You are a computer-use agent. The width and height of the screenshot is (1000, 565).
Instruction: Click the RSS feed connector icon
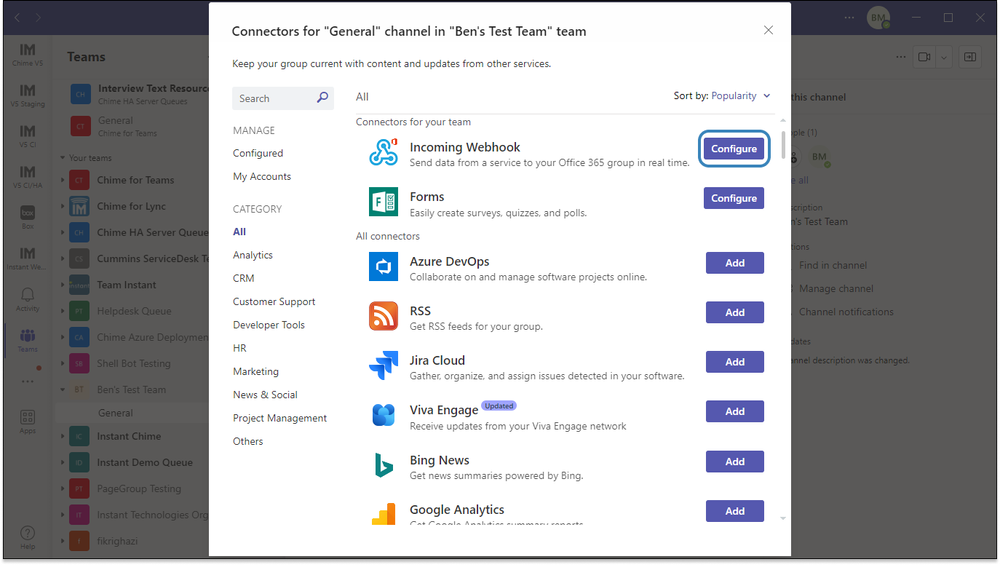(383, 316)
